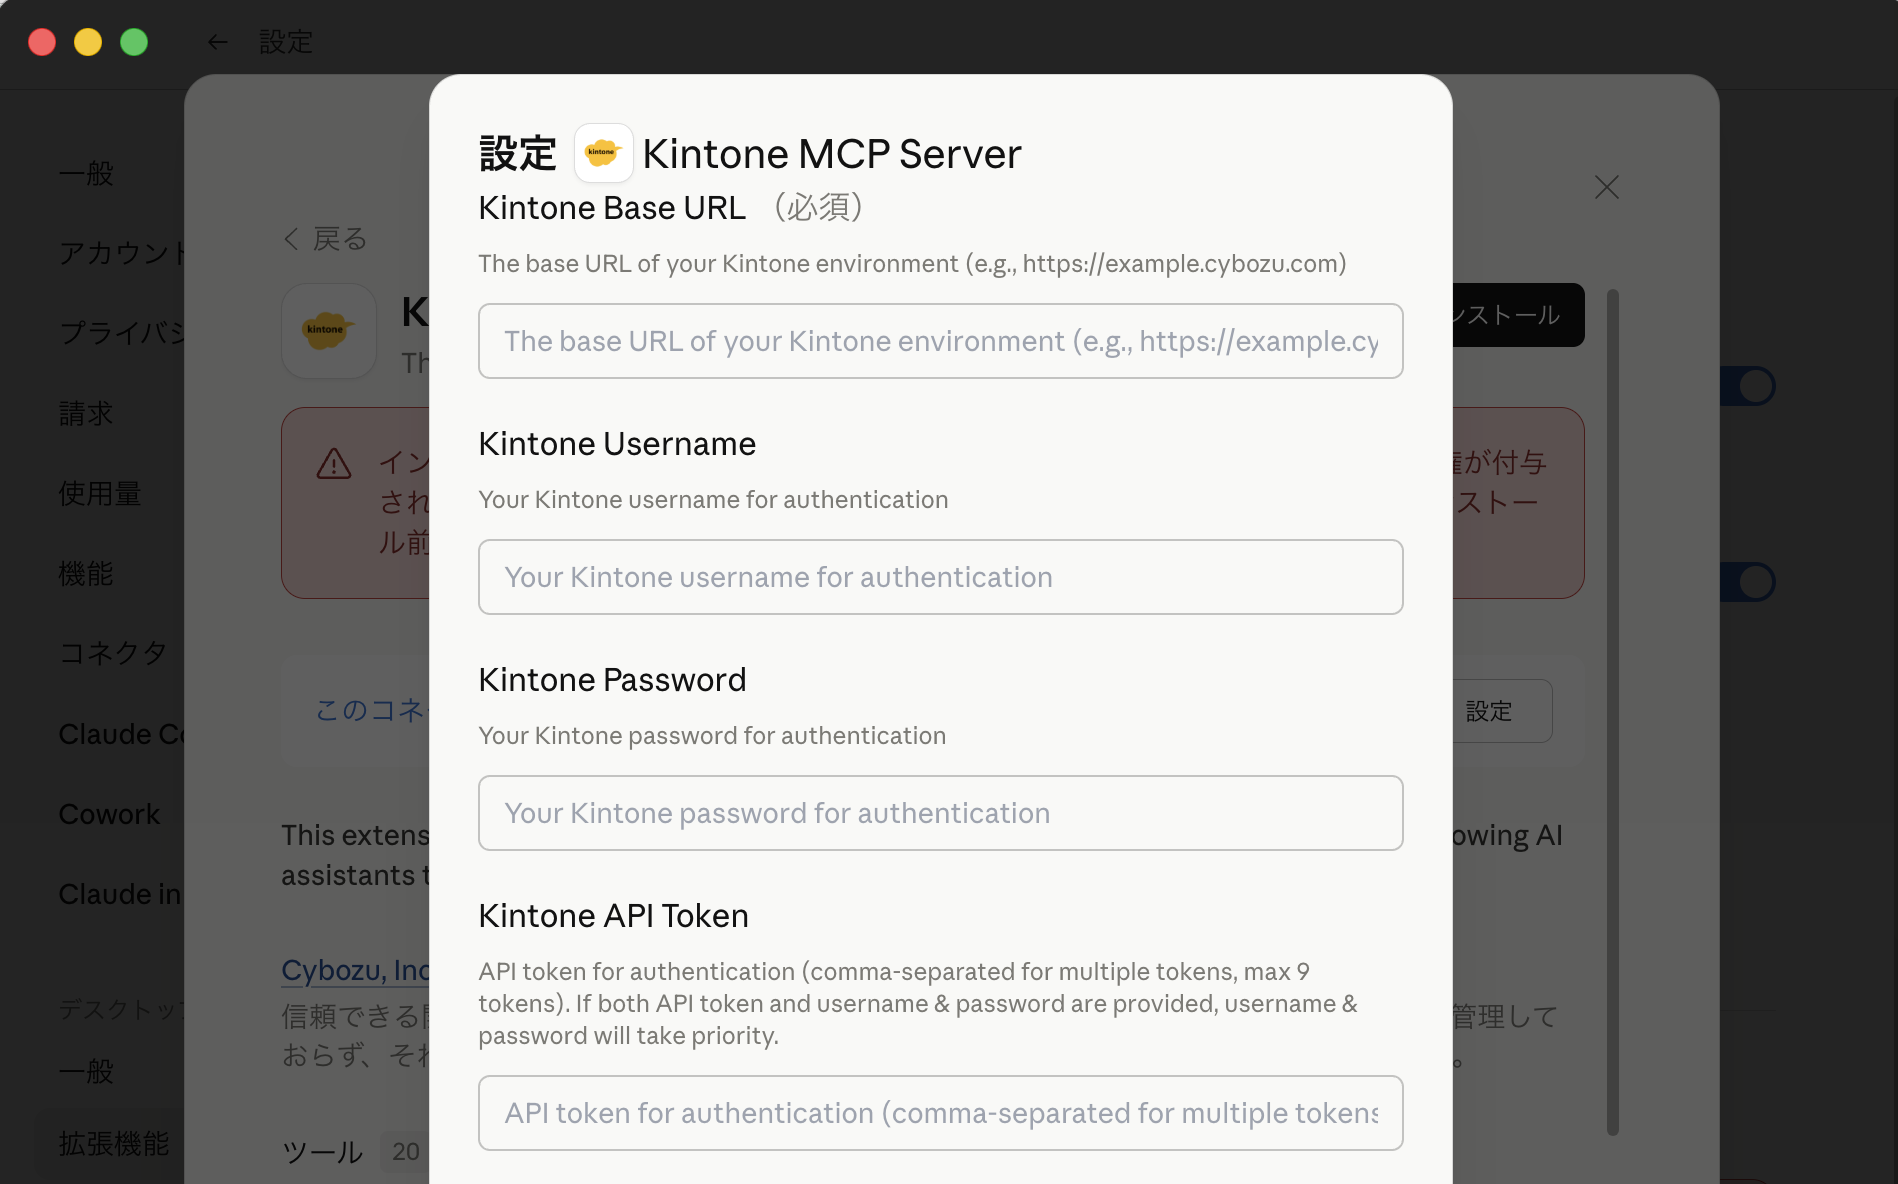Screen dimensions: 1898x1184
Task: Open desktop 一般 sidebar item
Action: click(x=87, y=1071)
